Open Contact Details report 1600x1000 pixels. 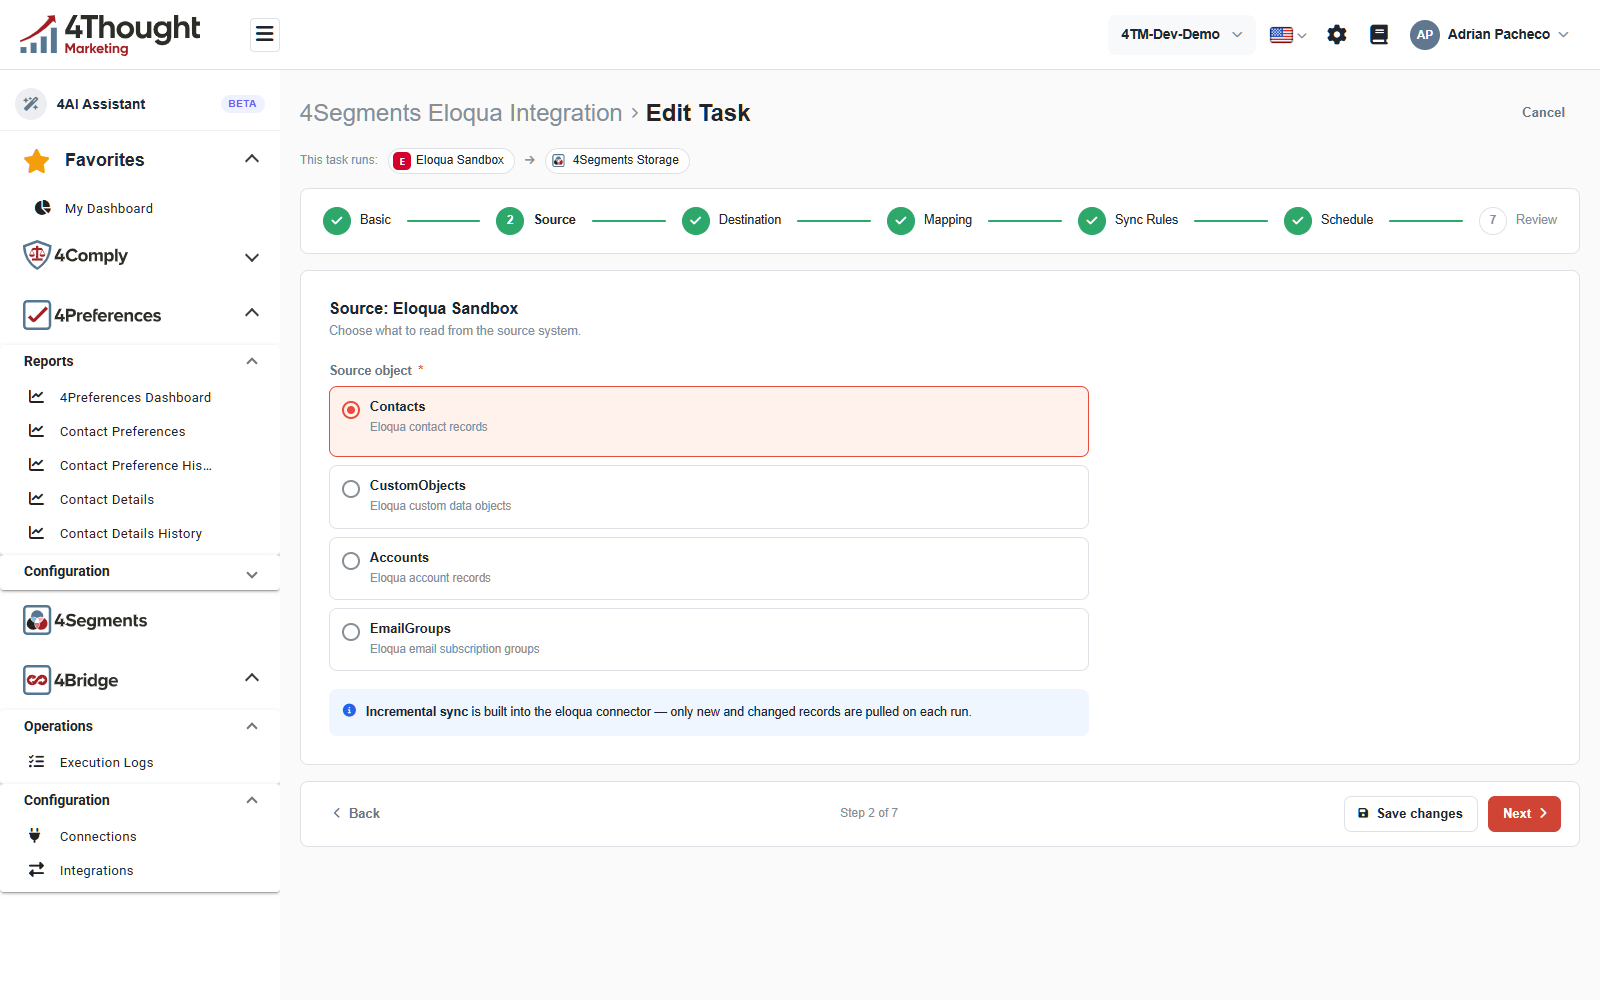(107, 499)
